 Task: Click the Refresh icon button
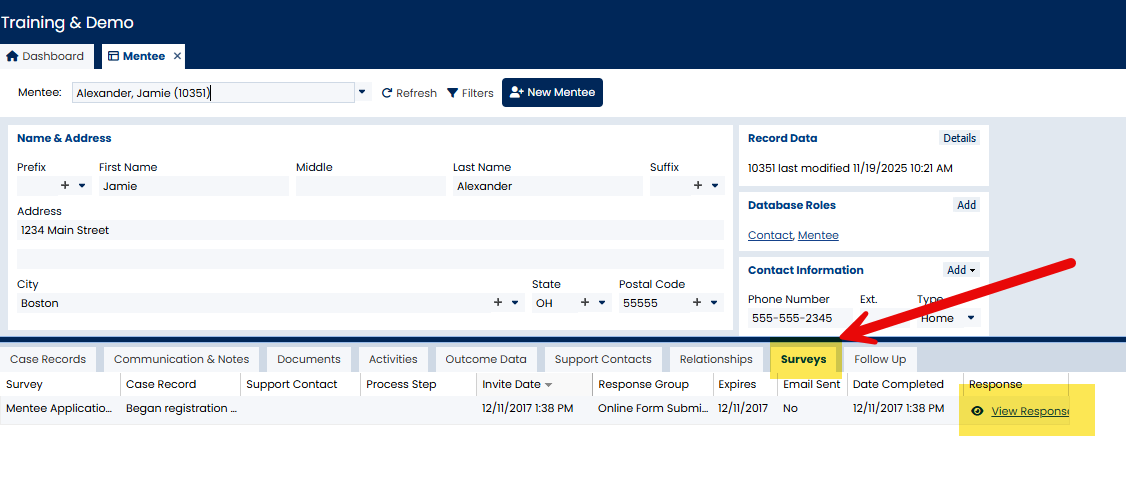[387, 93]
